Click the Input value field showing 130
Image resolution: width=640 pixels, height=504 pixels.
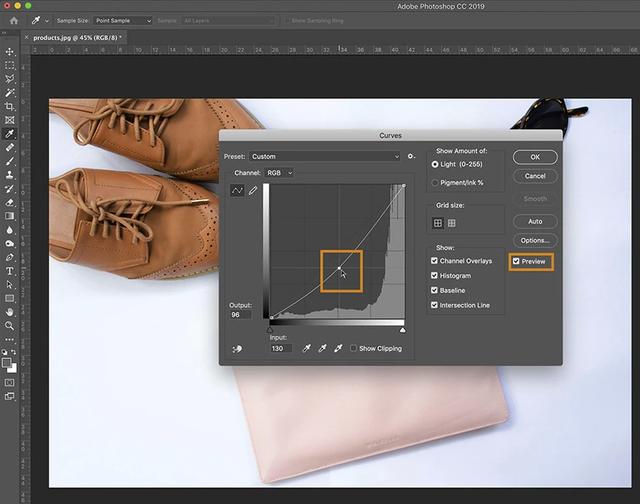coord(281,349)
